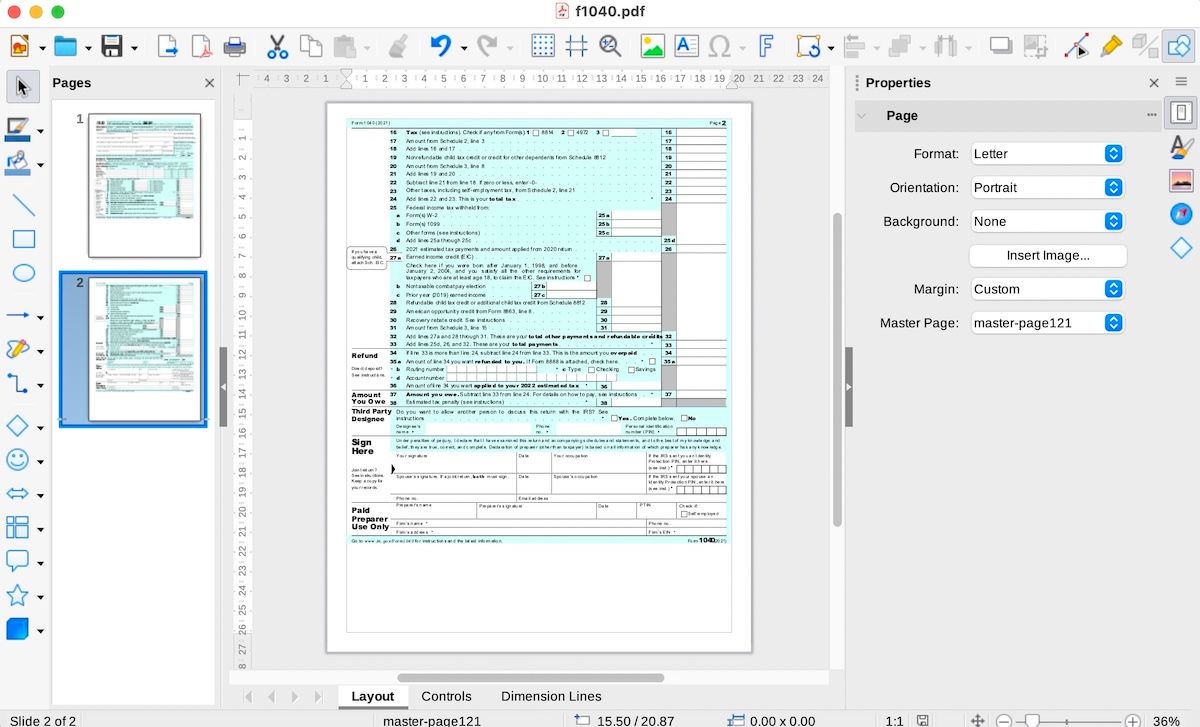Open the Block Arrows dropdown arrow
Image resolution: width=1200 pixels, height=727 pixels.
click(x=40, y=496)
